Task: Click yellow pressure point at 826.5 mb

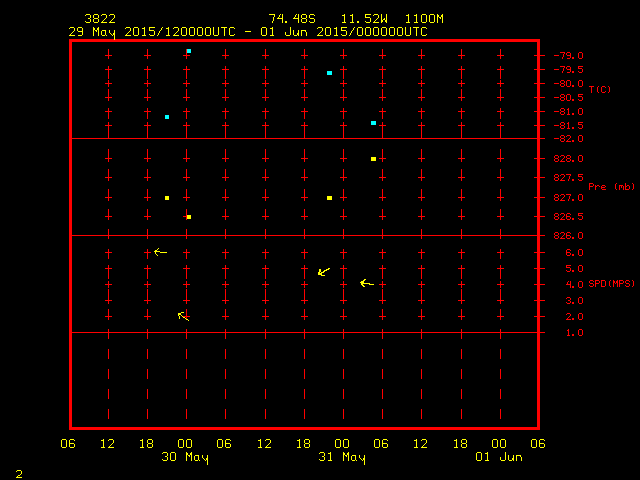Action: point(188,217)
